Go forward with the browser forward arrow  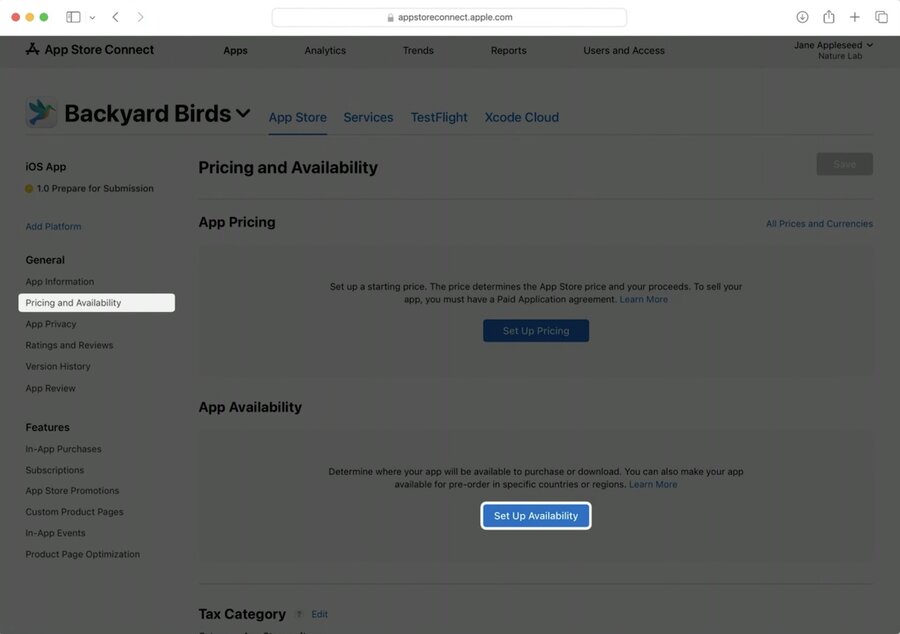[x=141, y=17]
